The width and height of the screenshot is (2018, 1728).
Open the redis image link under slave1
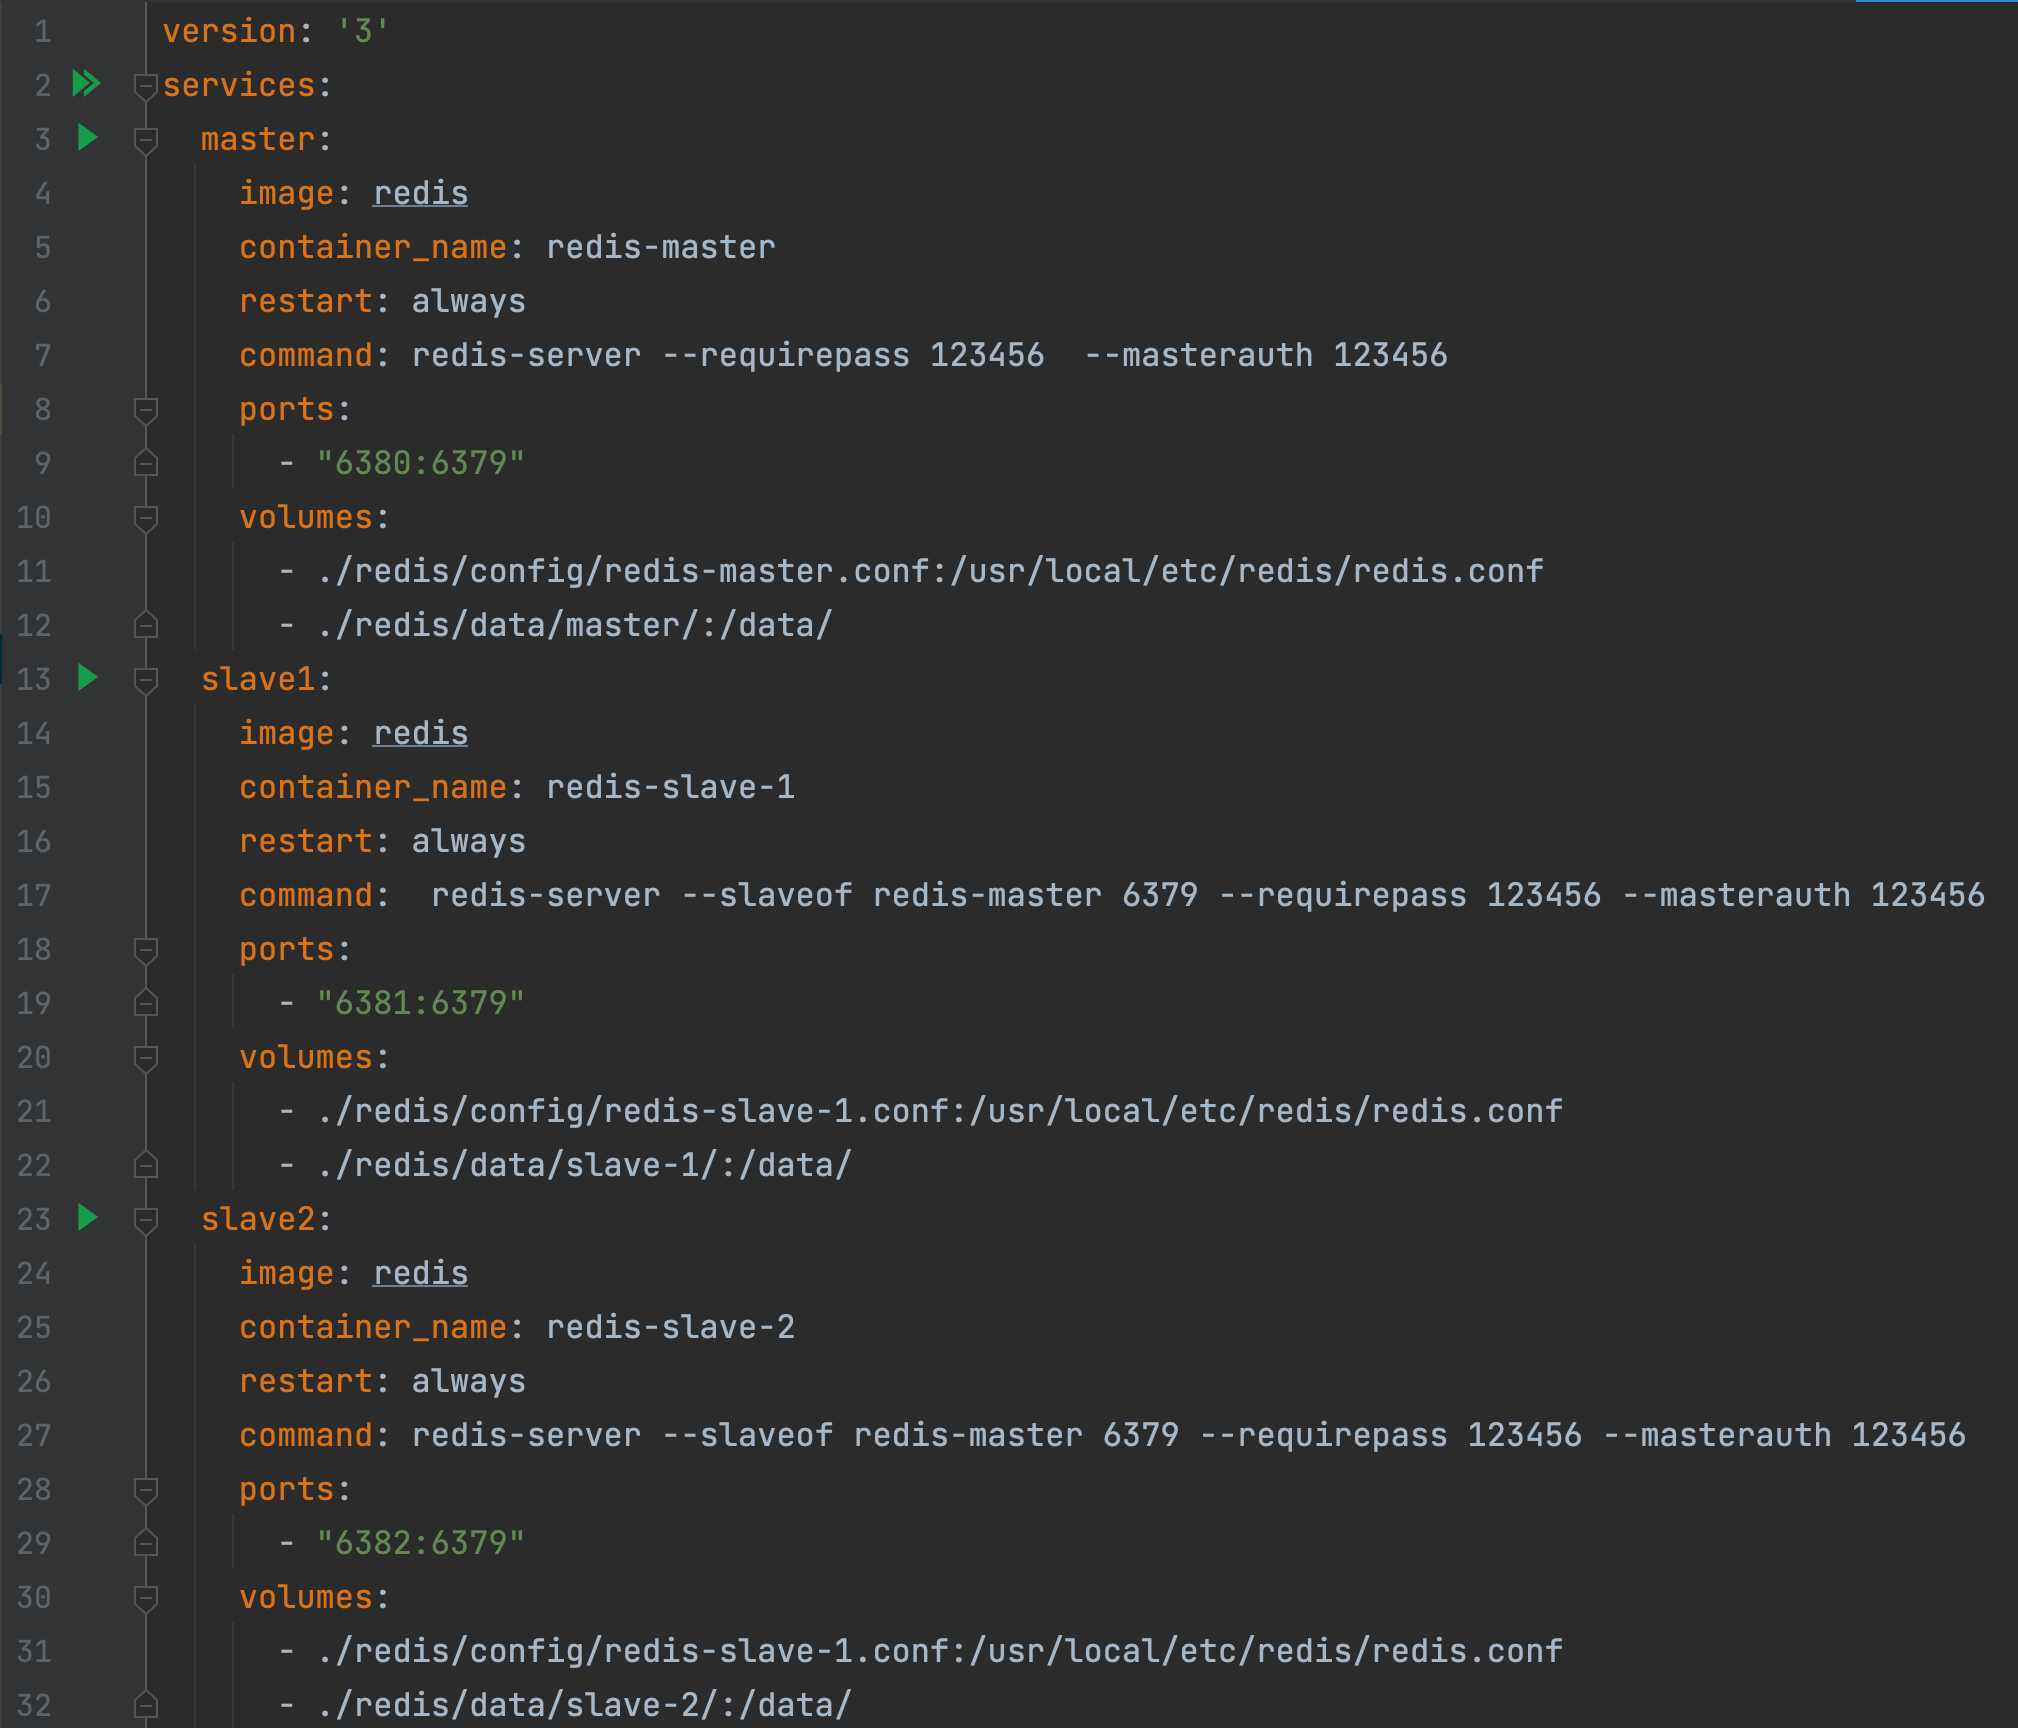[x=420, y=733]
